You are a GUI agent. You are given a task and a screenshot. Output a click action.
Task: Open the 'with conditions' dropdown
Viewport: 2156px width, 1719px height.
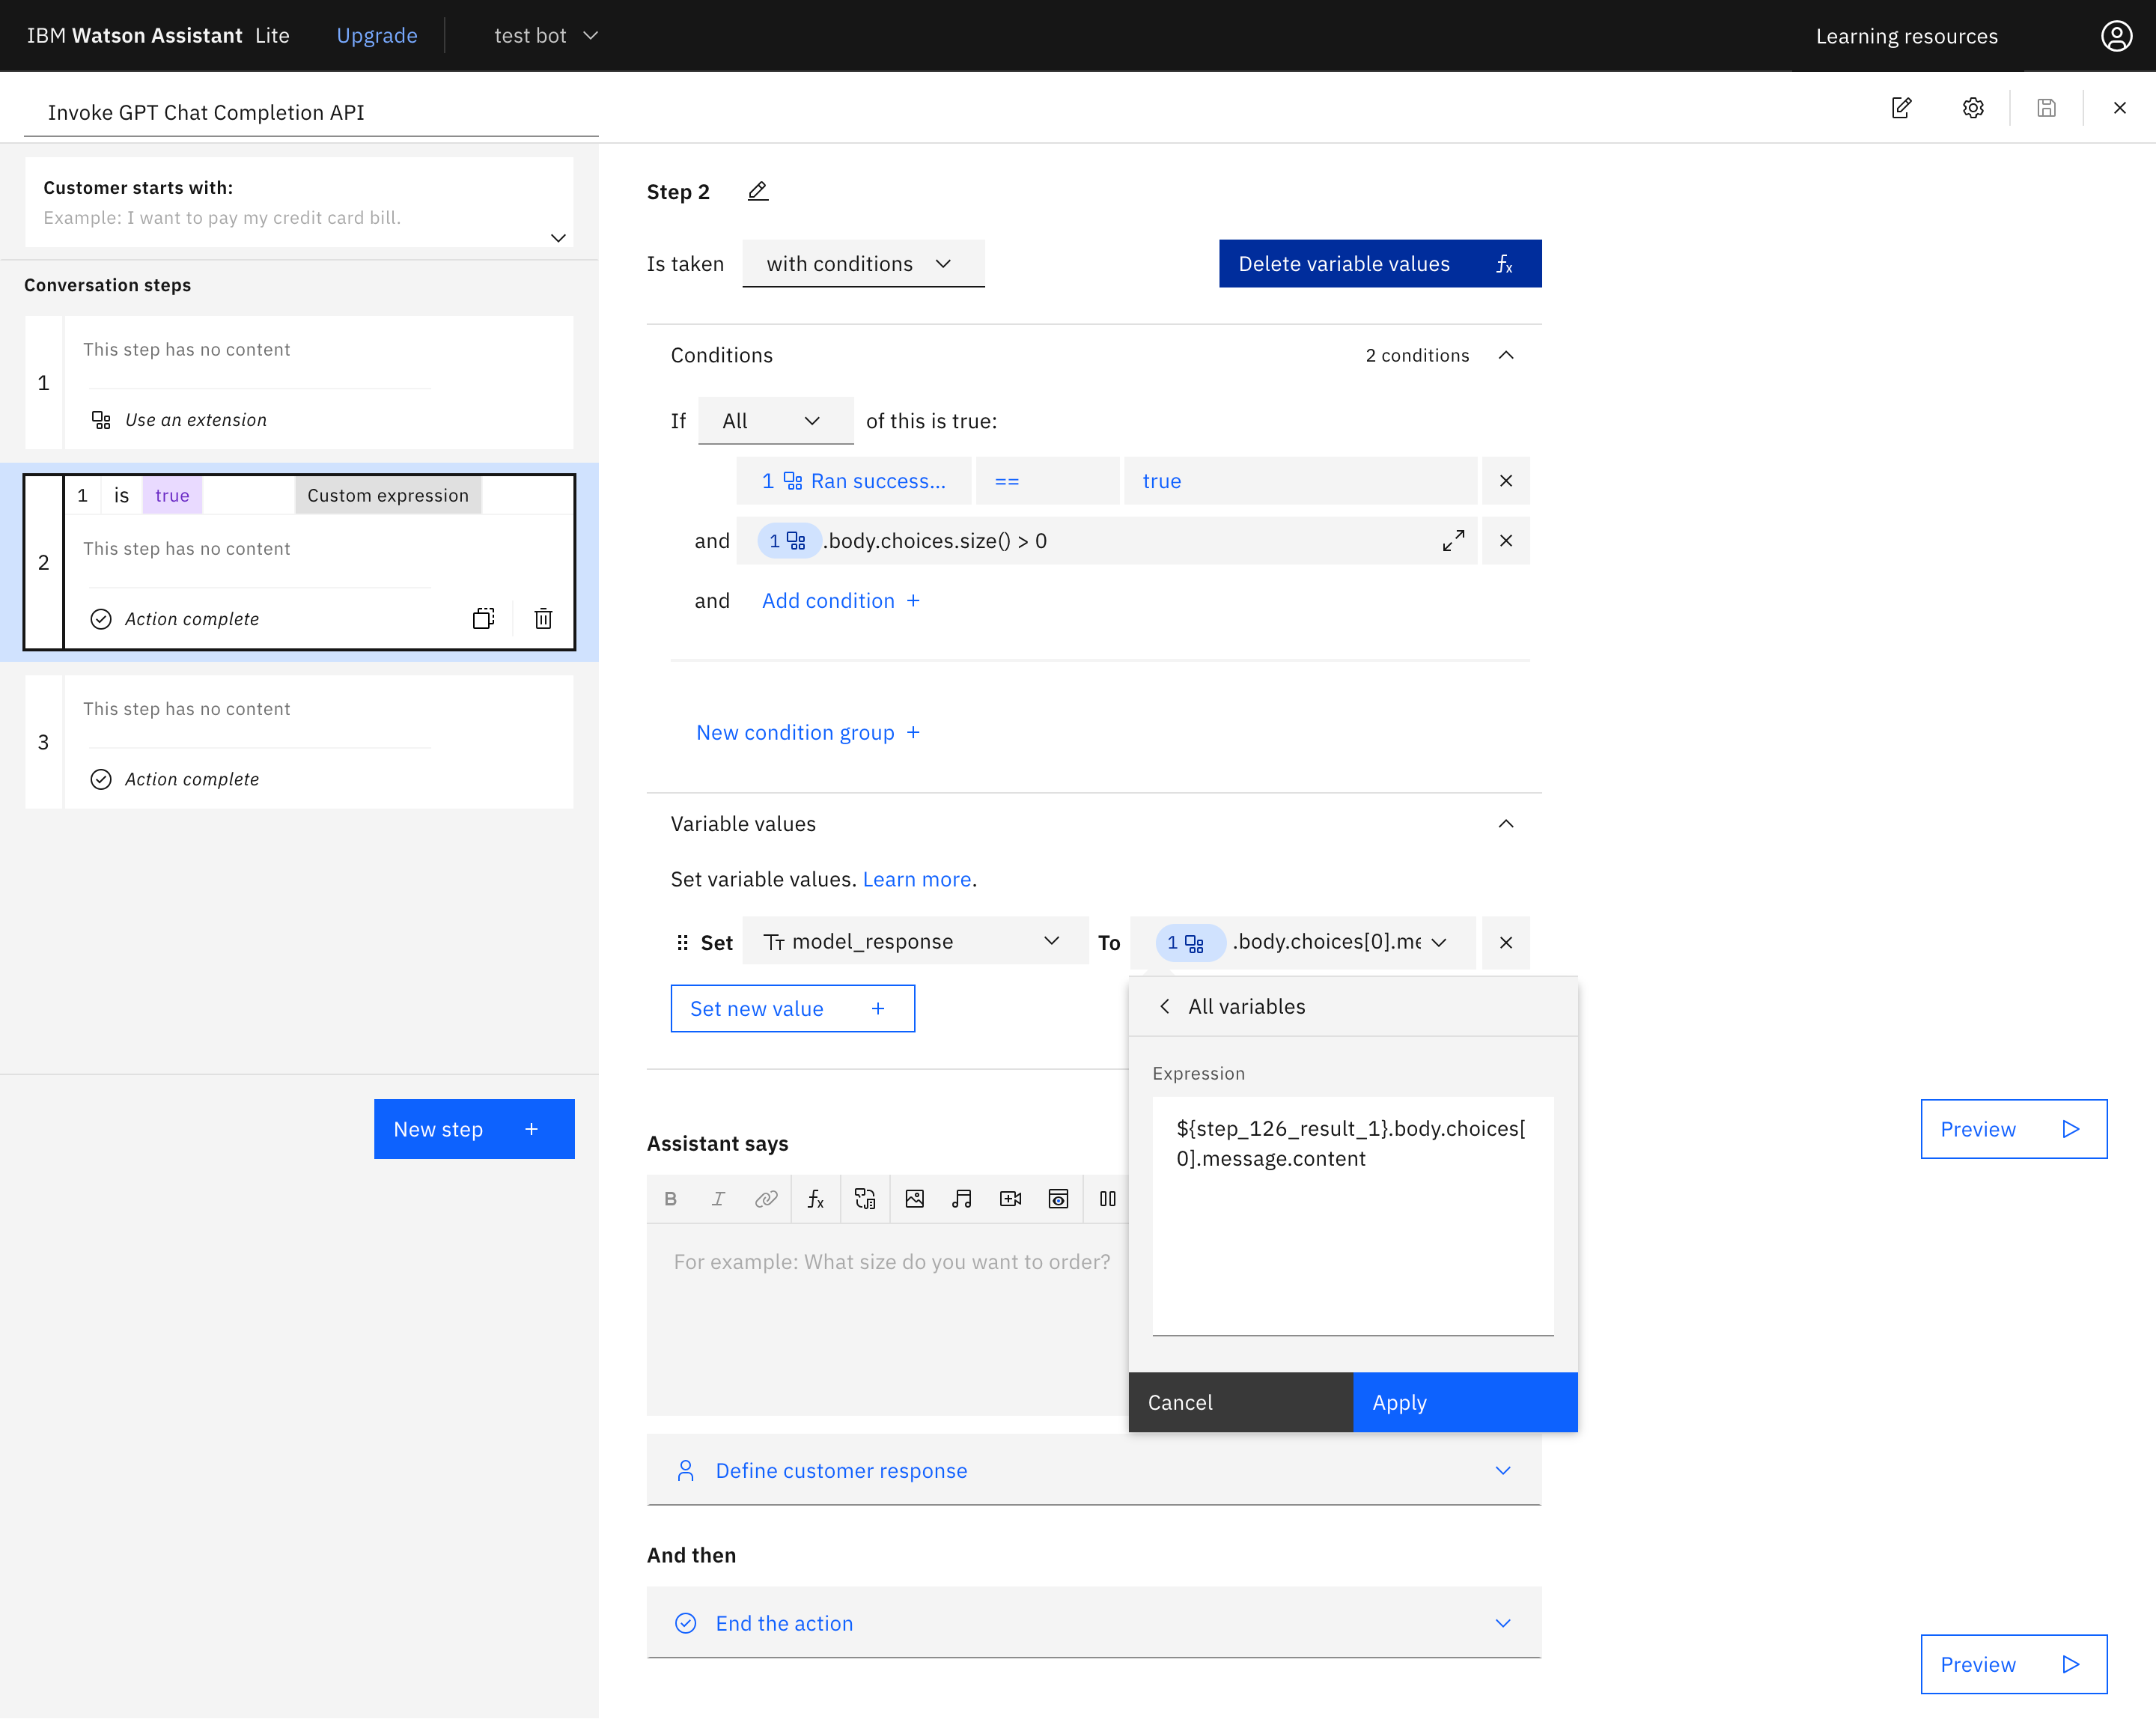click(x=862, y=264)
